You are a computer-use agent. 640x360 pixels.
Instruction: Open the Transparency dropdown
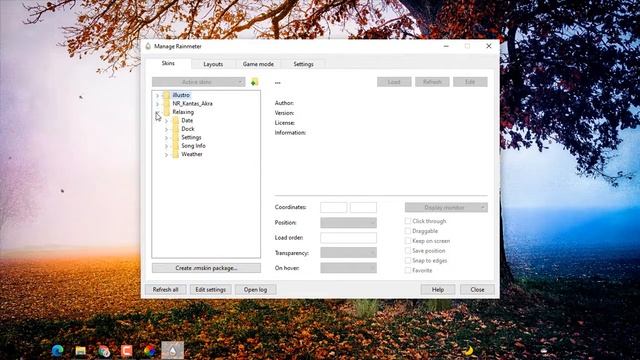(348, 253)
